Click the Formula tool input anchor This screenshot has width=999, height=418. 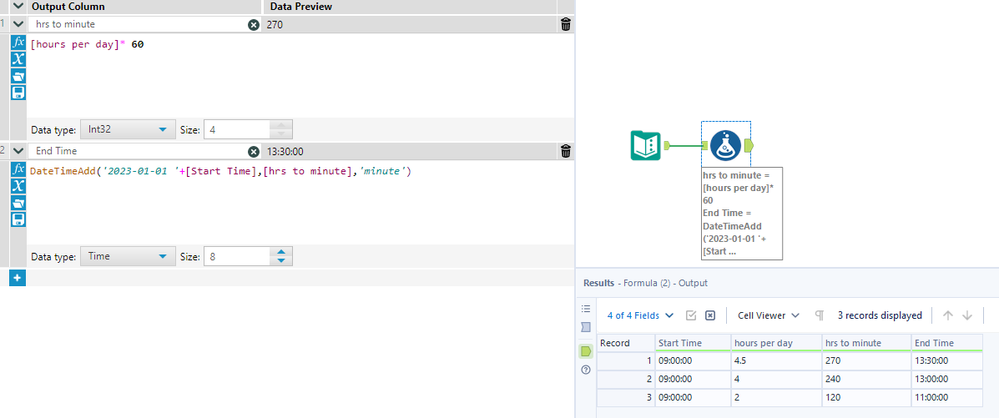tap(705, 146)
